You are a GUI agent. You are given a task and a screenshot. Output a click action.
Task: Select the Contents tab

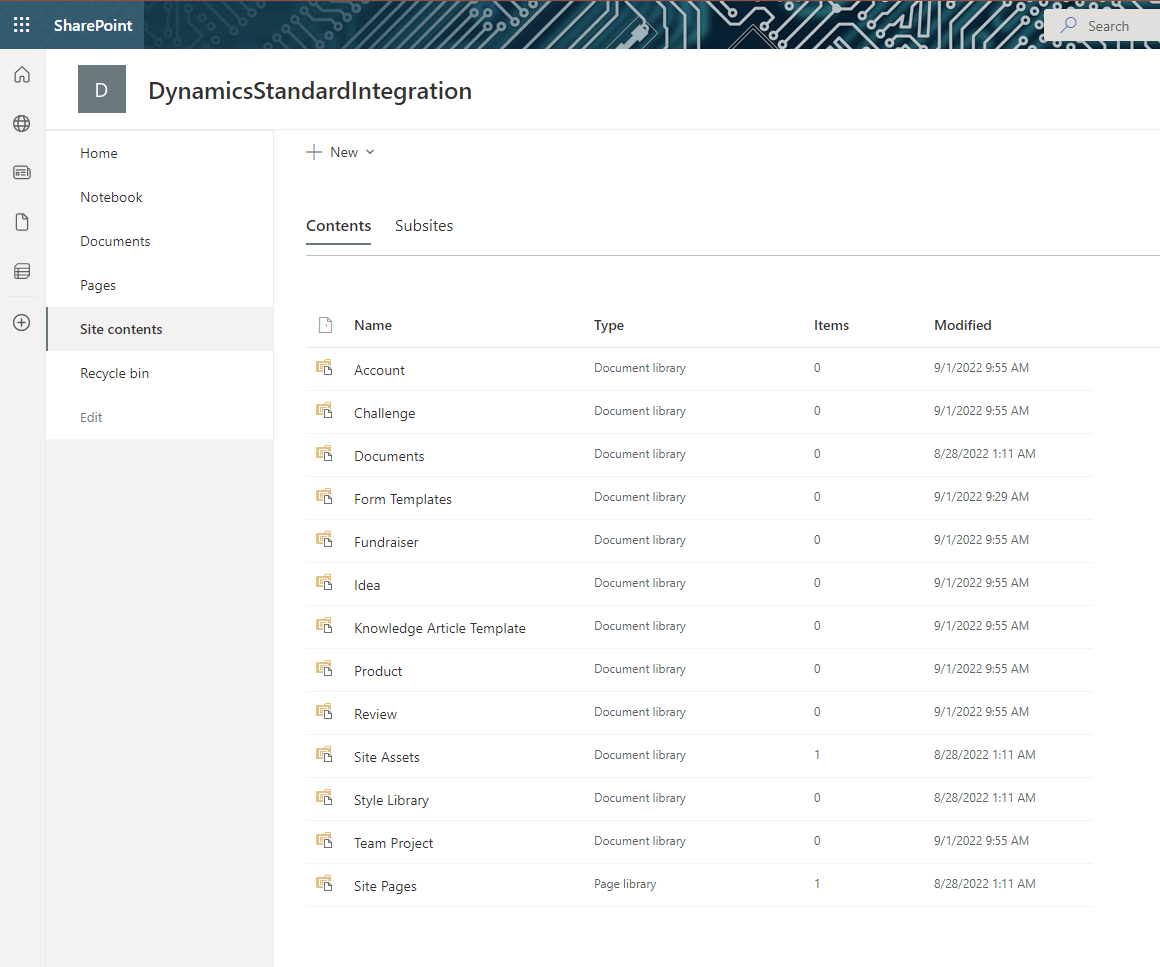(338, 225)
